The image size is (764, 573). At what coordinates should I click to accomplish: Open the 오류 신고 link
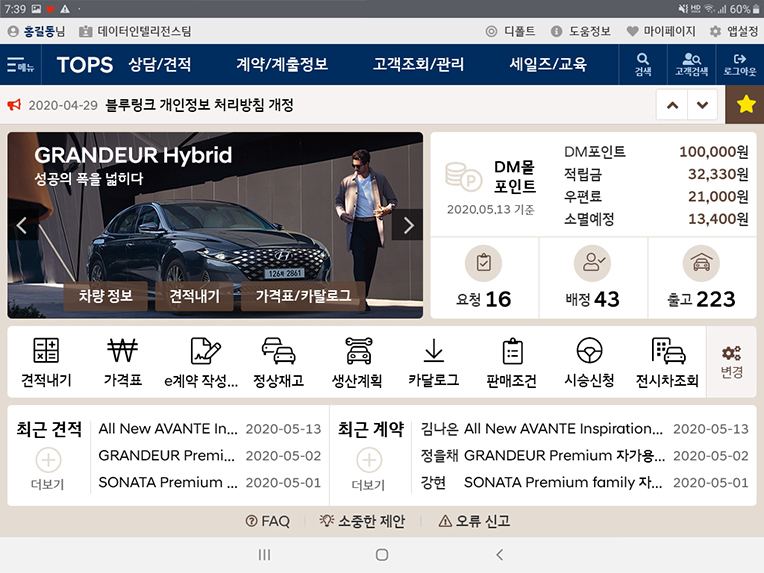tap(474, 521)
